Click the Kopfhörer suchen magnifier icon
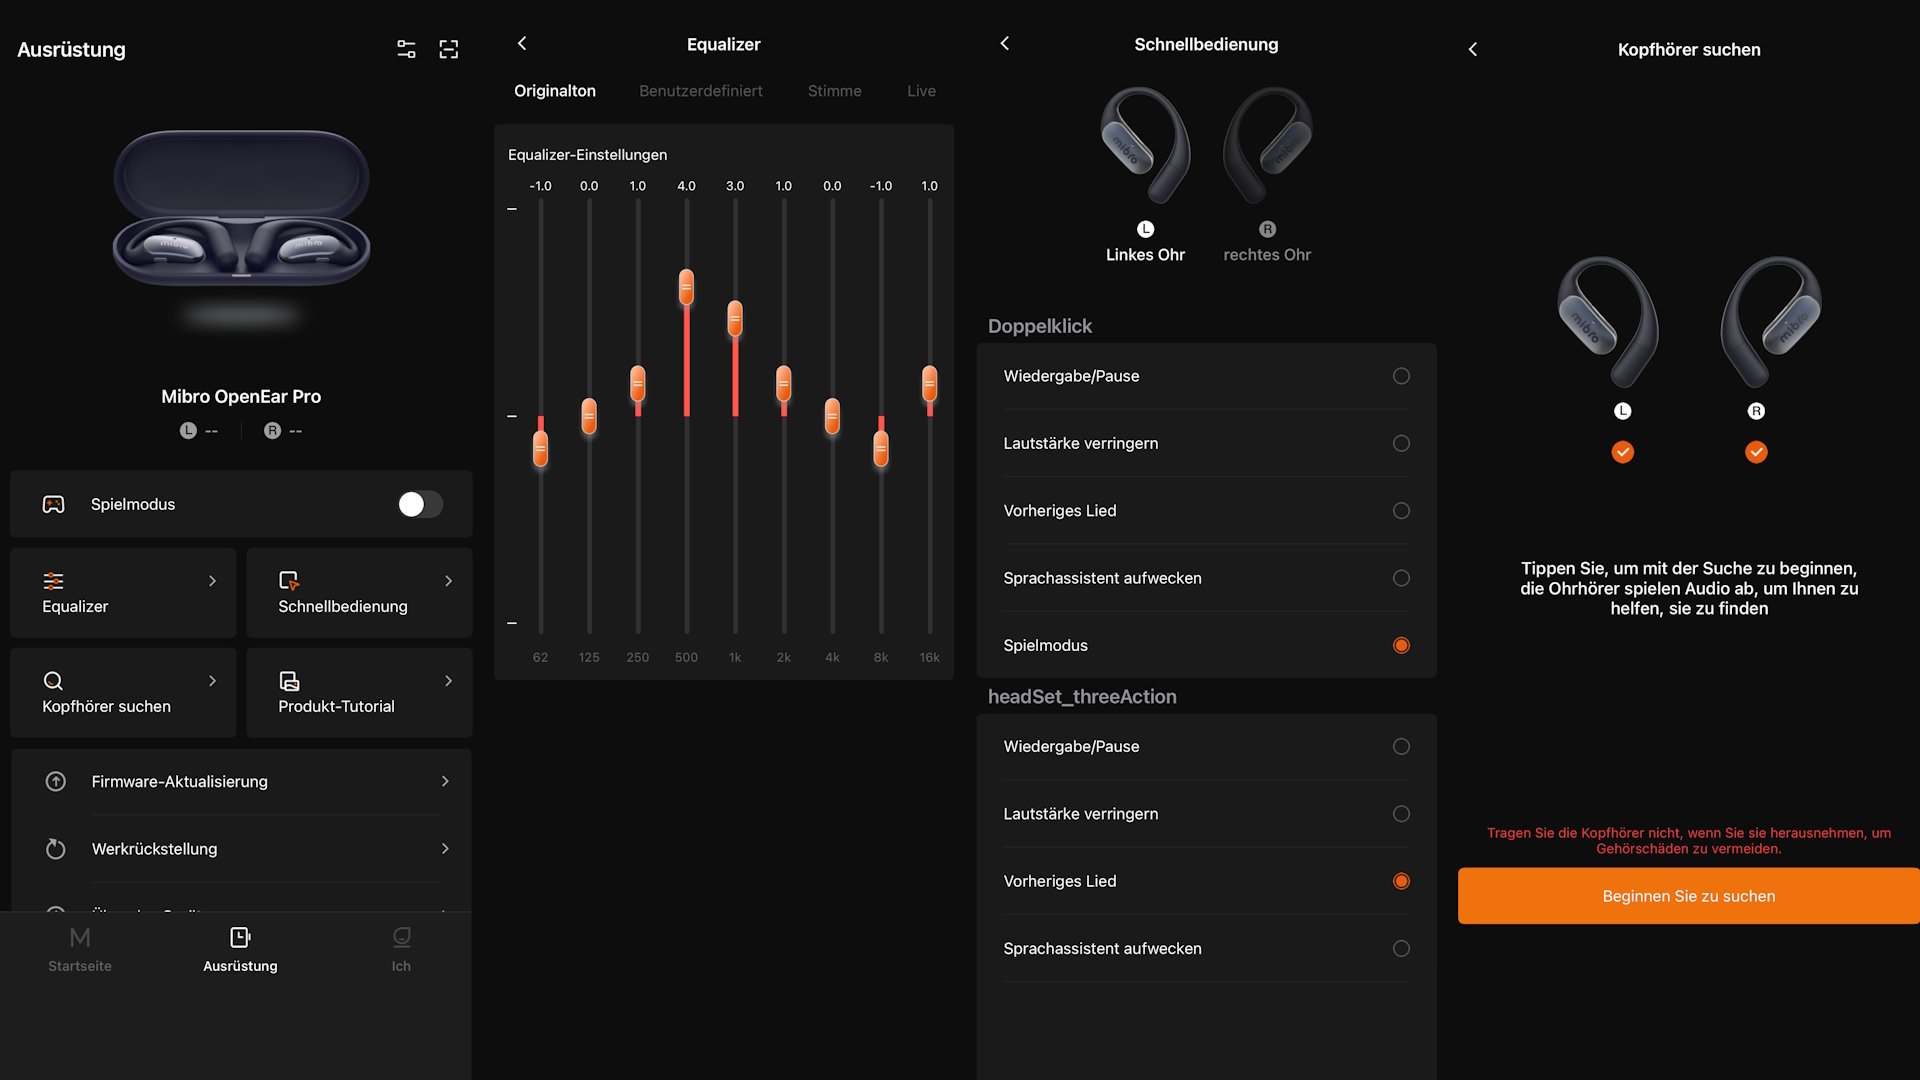This screenshot has height=1080, width=1920. pyautogui.click(x=54, y=680)
